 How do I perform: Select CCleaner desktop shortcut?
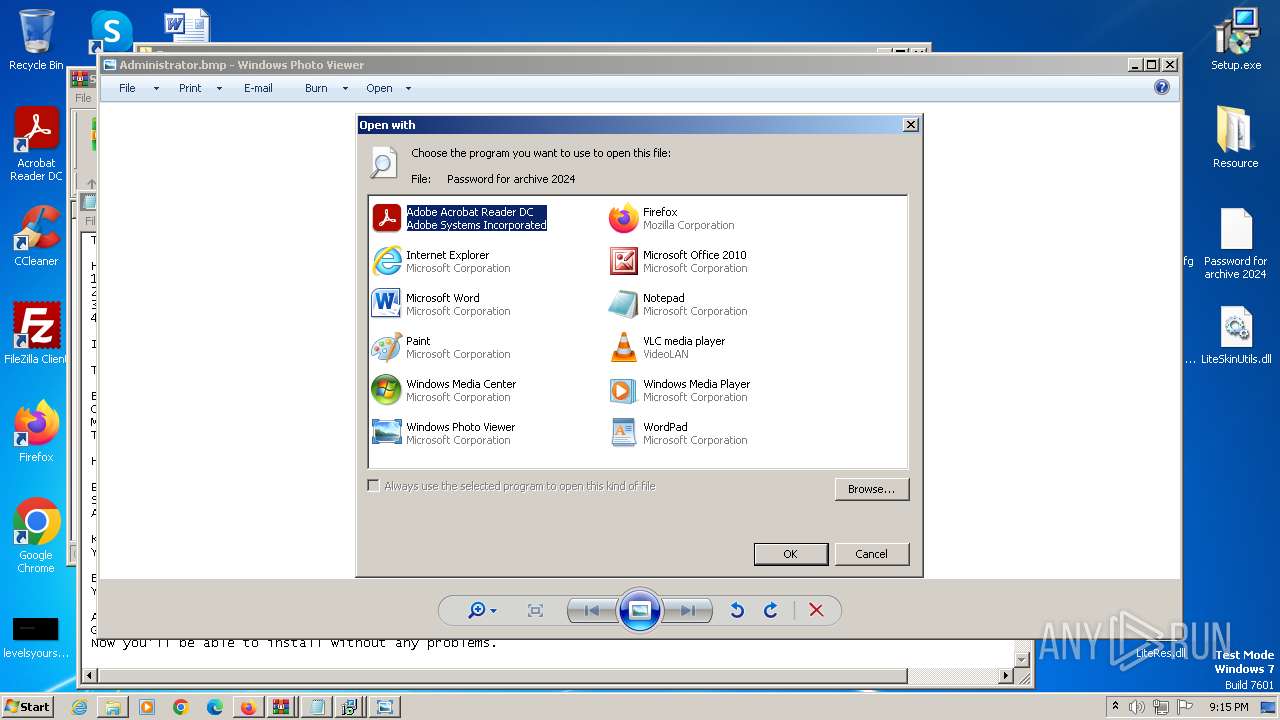tap(36, 236)
